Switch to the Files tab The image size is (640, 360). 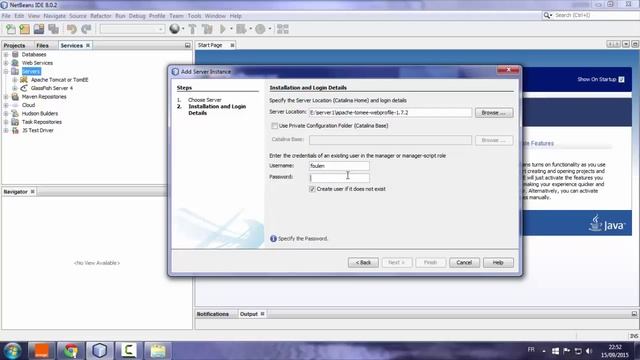(x=42, y=45)
